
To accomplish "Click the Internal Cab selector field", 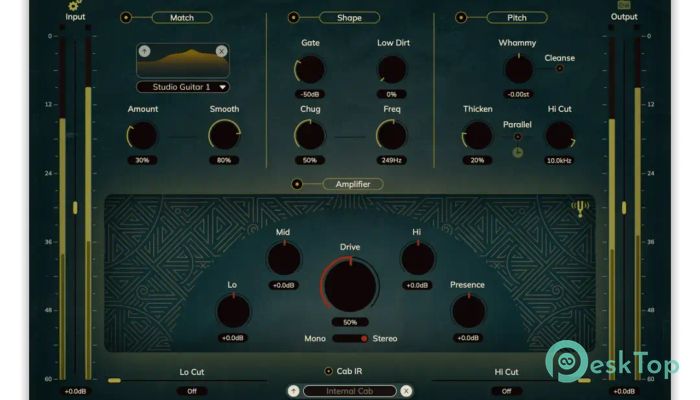I will coord(349,391).
